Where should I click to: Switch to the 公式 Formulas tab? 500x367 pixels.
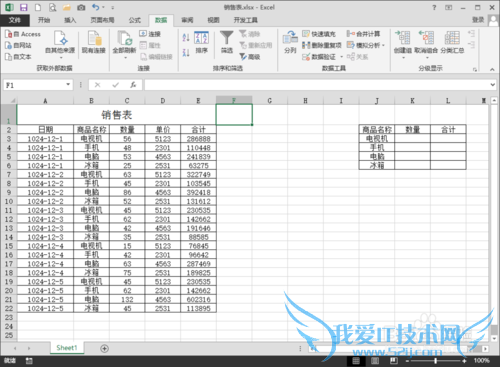[x=135, y=20]
